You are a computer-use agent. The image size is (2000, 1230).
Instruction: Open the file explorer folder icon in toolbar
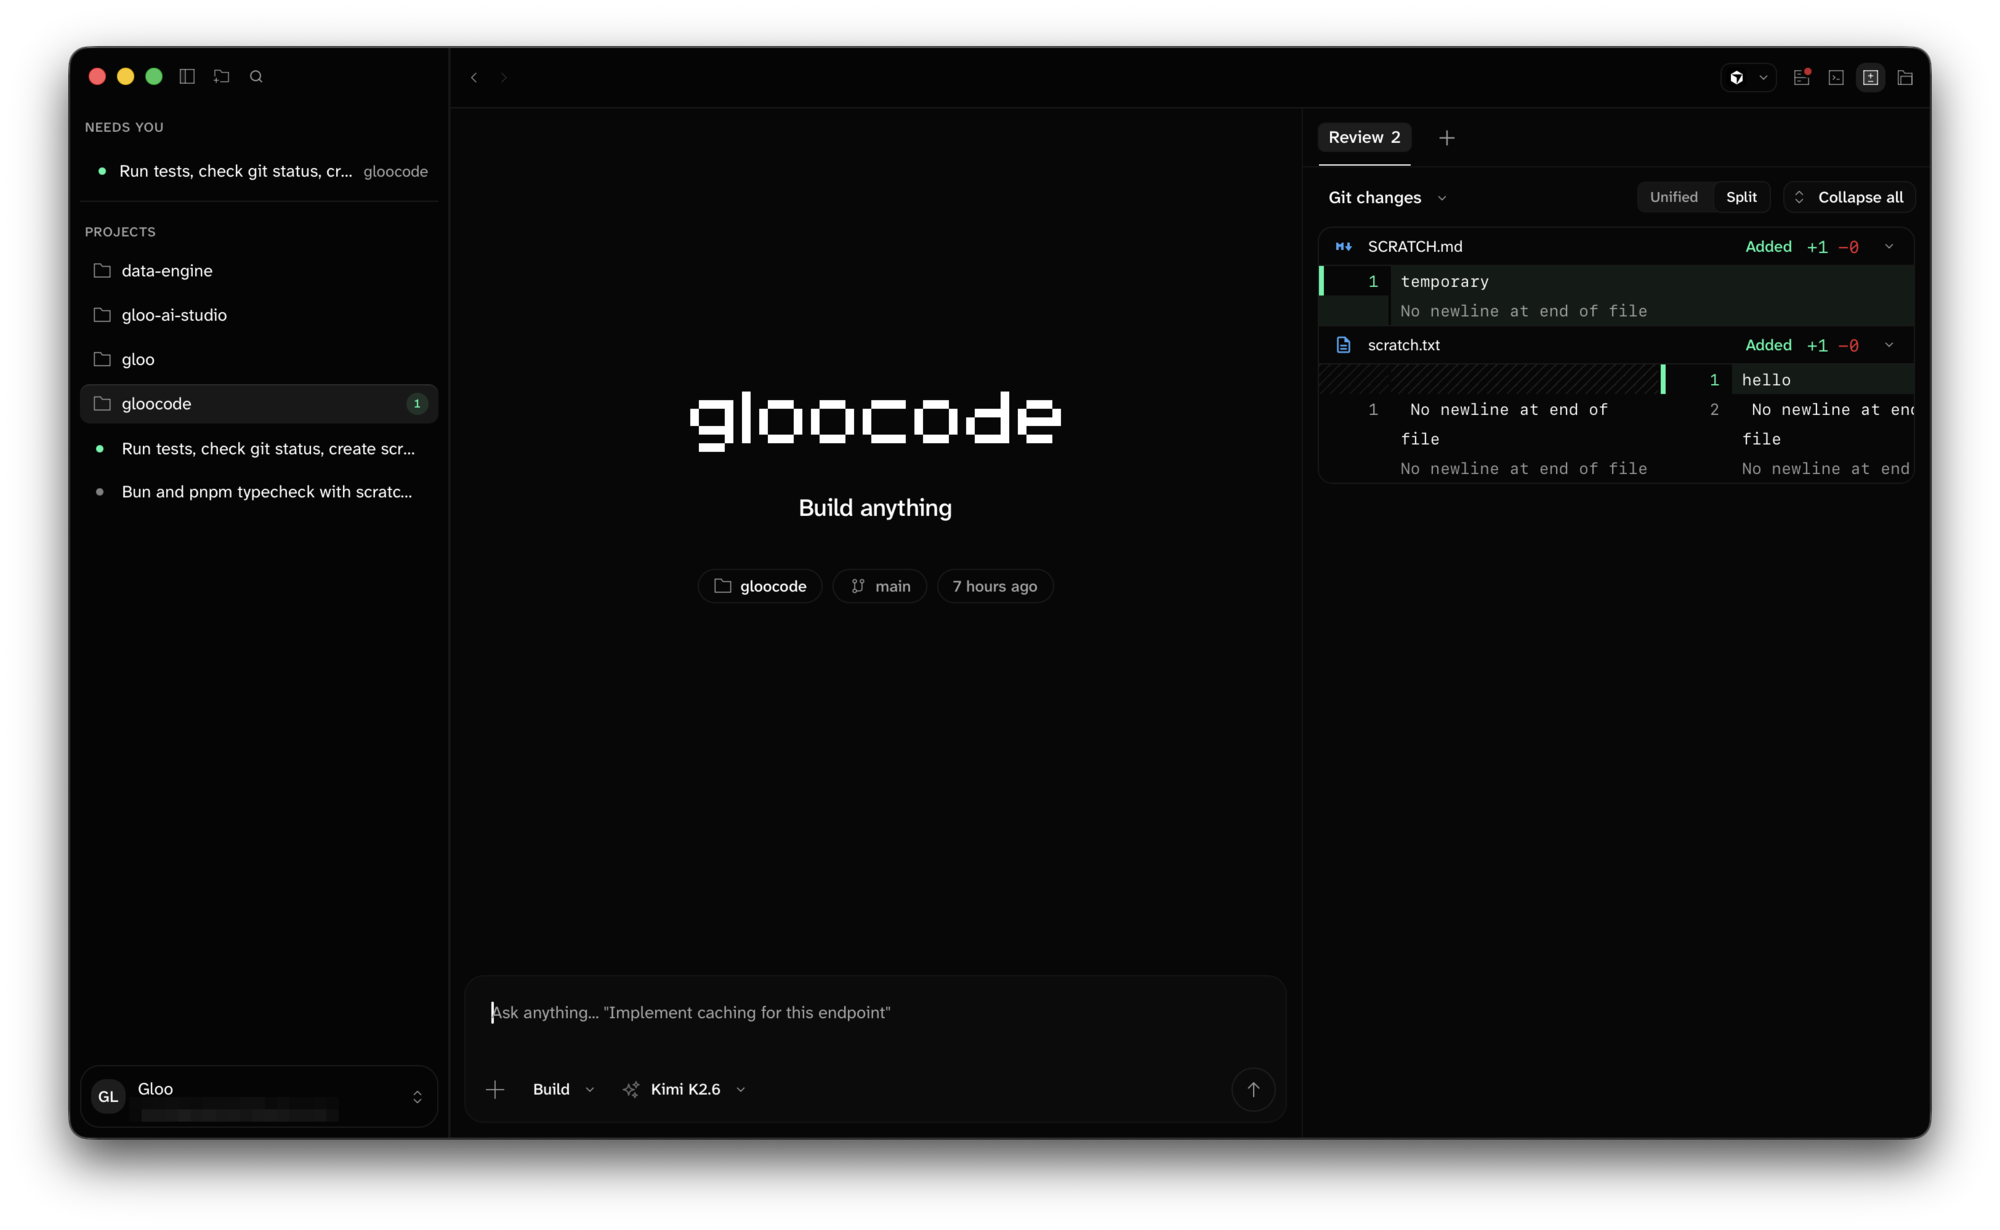(1905, 77)
